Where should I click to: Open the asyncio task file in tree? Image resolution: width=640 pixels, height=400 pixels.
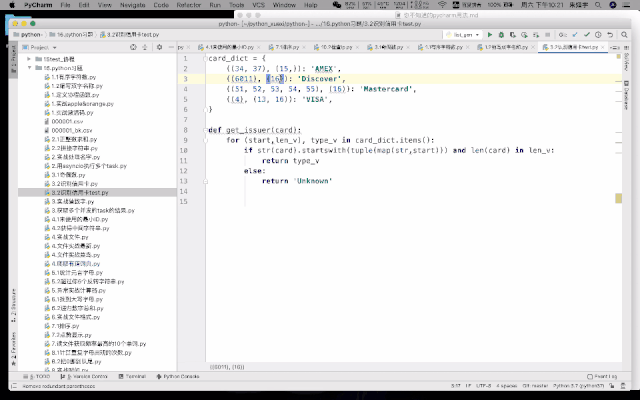point(85,166)
